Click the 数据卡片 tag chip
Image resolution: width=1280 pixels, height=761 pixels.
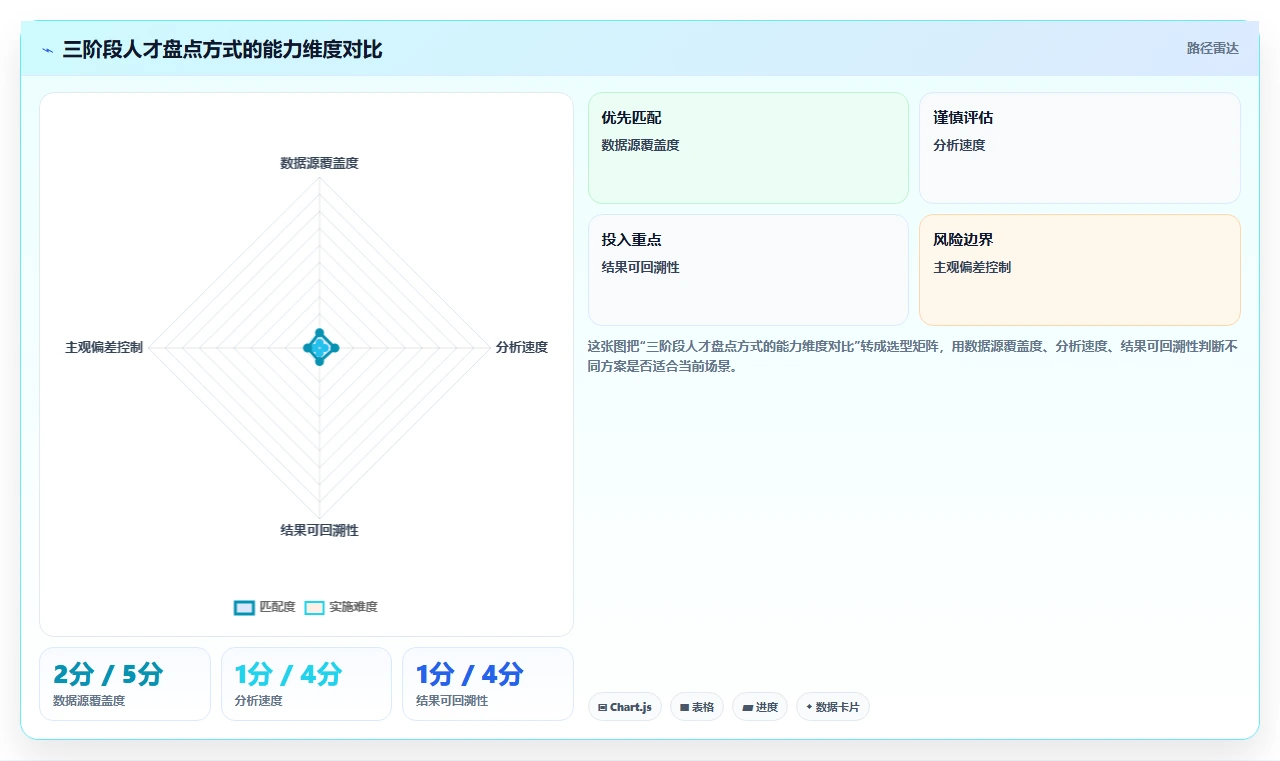833,707
